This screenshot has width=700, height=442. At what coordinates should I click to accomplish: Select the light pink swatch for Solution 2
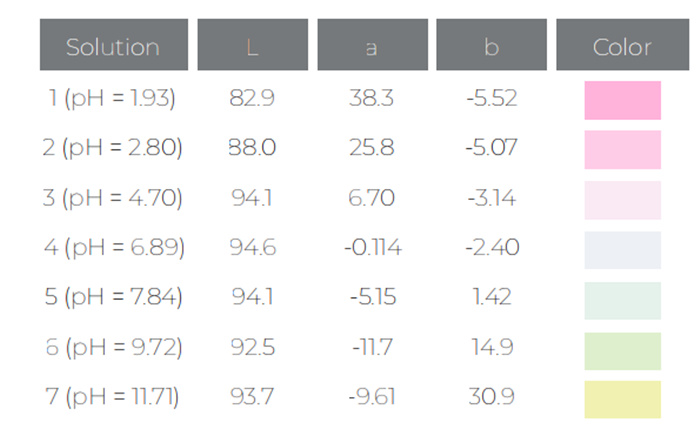point(622,150)
